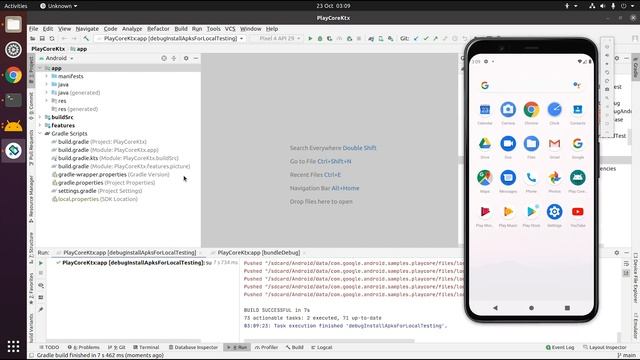The width and height of the screenshot is (640, 360).
Task: Open the File menu
Action: (33, 29)
